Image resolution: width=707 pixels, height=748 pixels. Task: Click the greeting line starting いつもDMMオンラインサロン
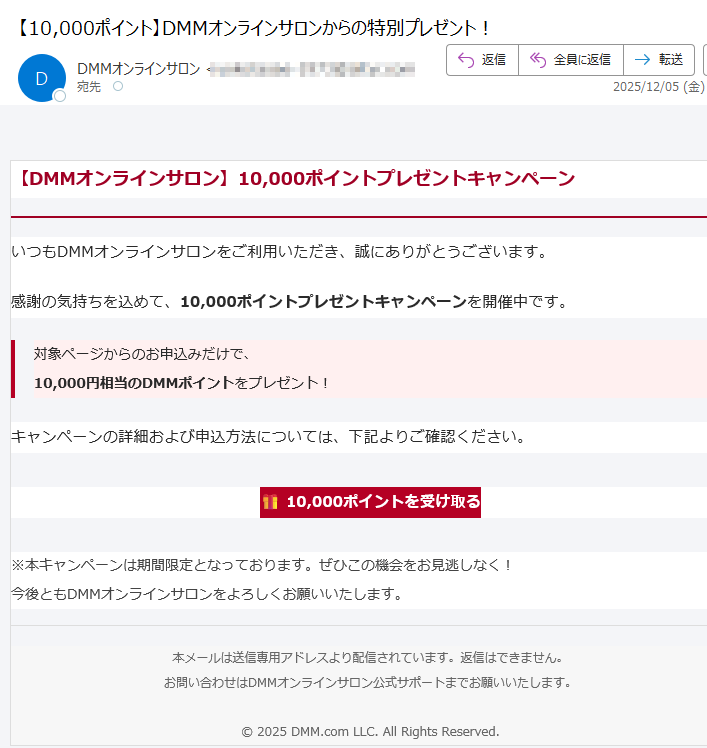pos(279,251)
